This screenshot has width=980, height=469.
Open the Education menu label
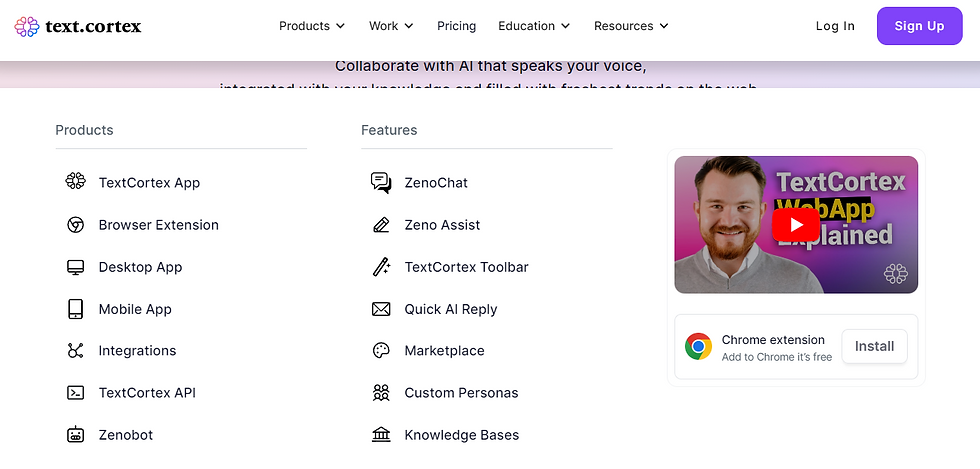coord(526,26)
